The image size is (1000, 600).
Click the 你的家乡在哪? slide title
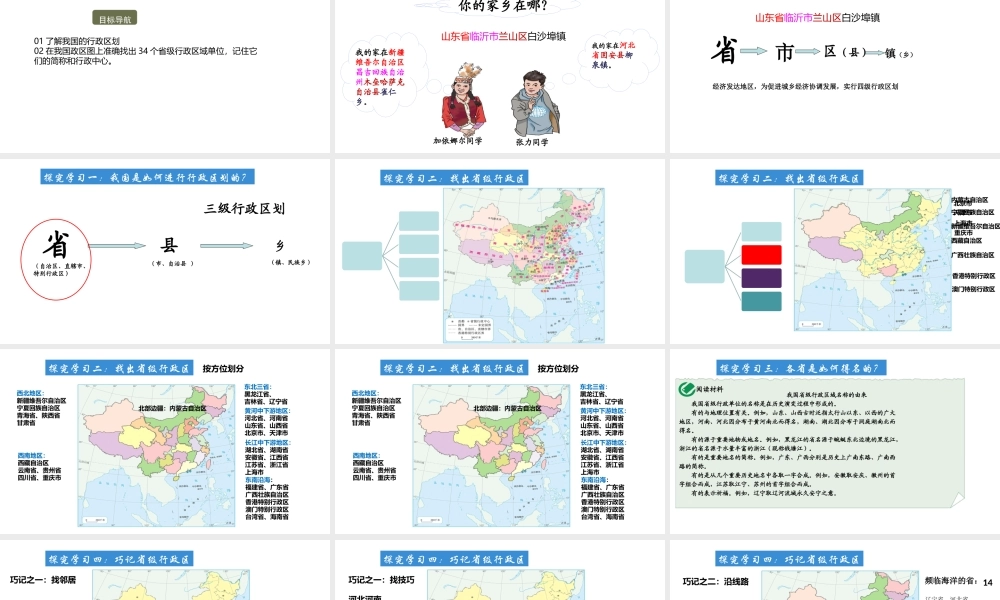coord(503,6)
